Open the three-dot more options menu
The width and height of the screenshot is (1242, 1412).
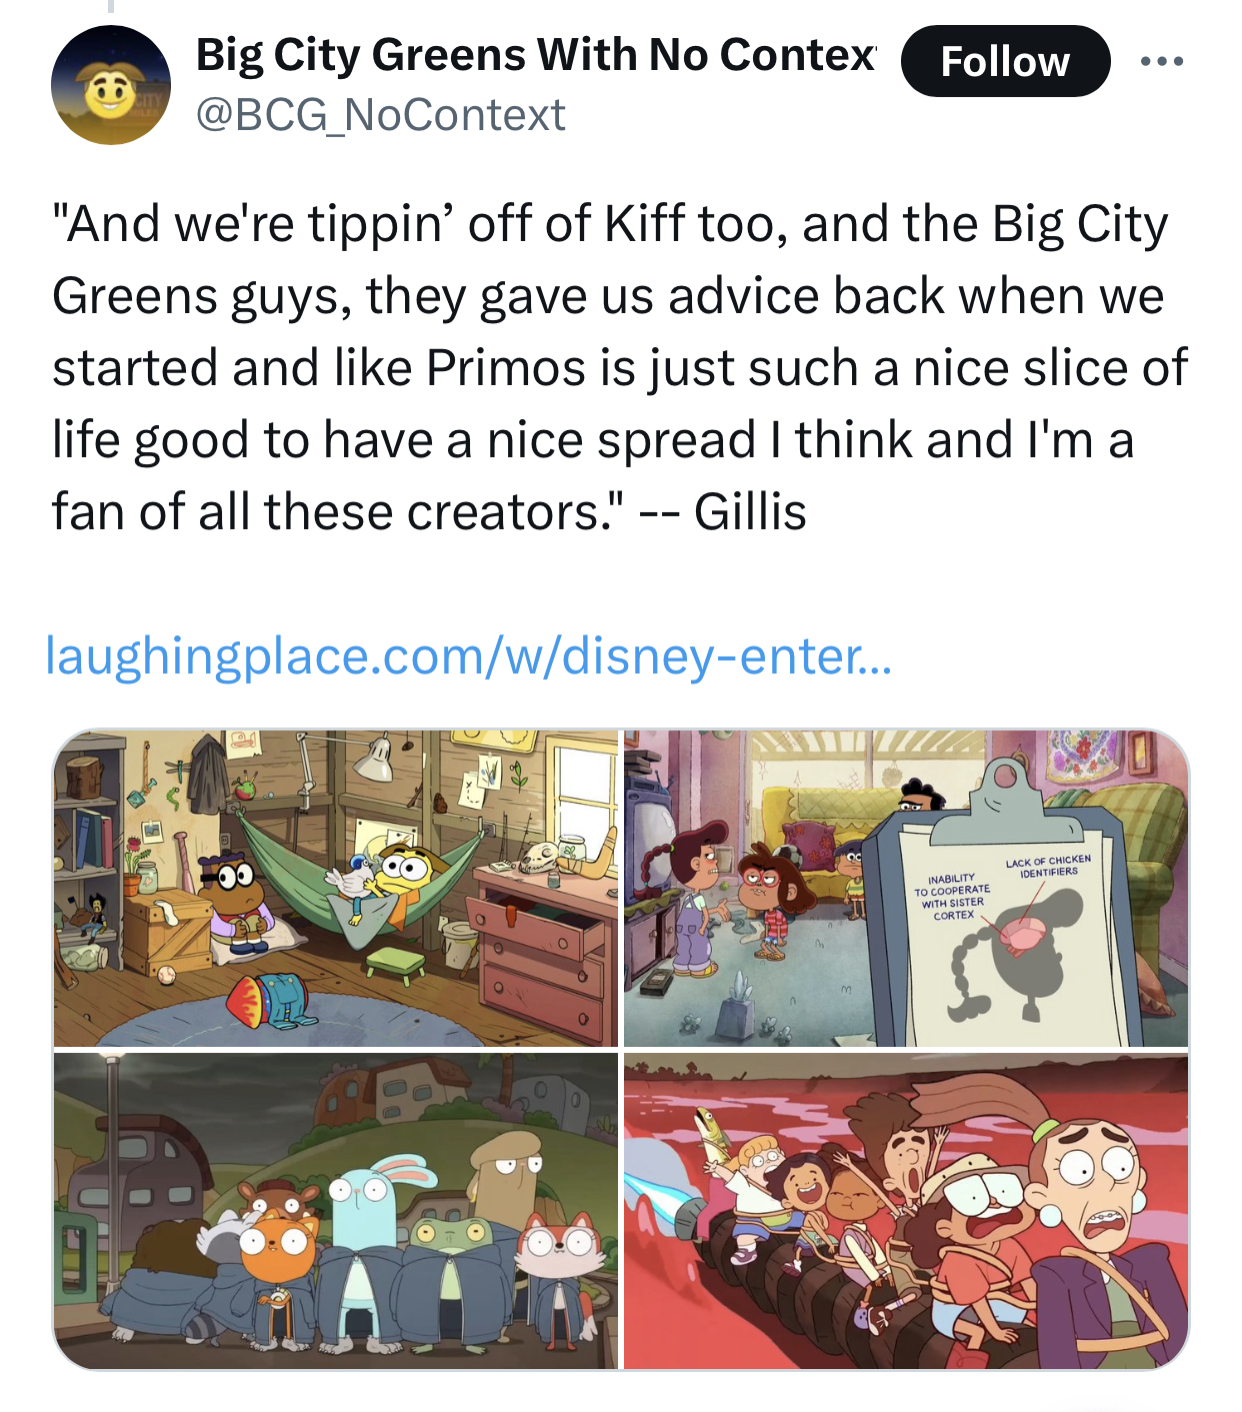point(1162,61)
